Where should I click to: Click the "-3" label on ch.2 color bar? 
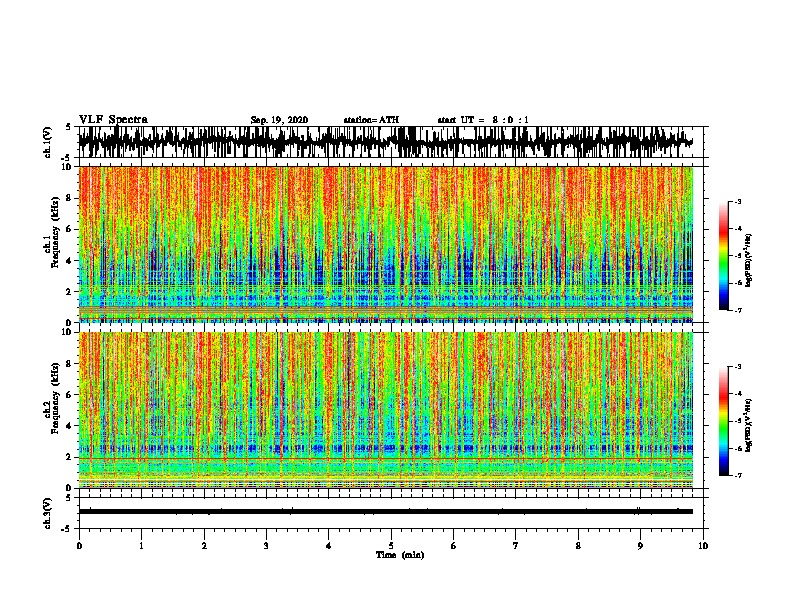click(x=737, y=367)
